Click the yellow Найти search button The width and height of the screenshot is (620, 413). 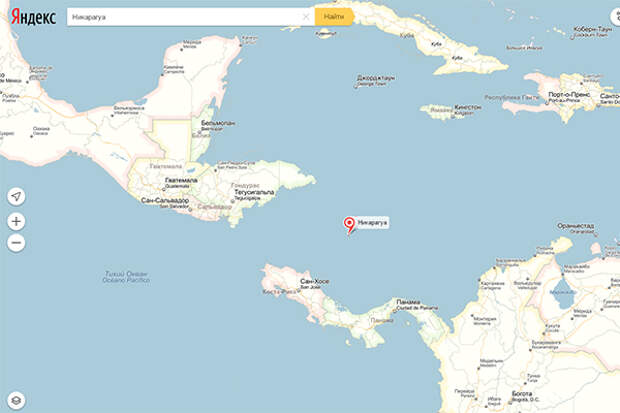click(x=333, y=17)
